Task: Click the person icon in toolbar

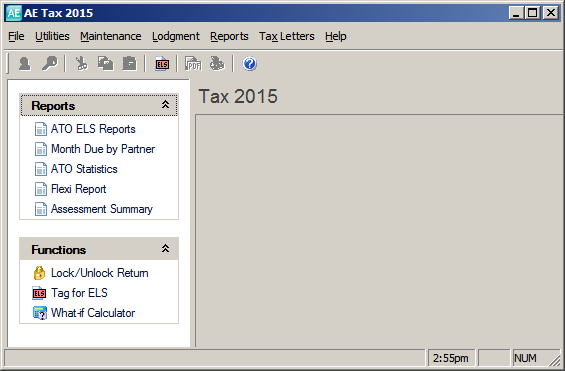Action: click(25, 64)
